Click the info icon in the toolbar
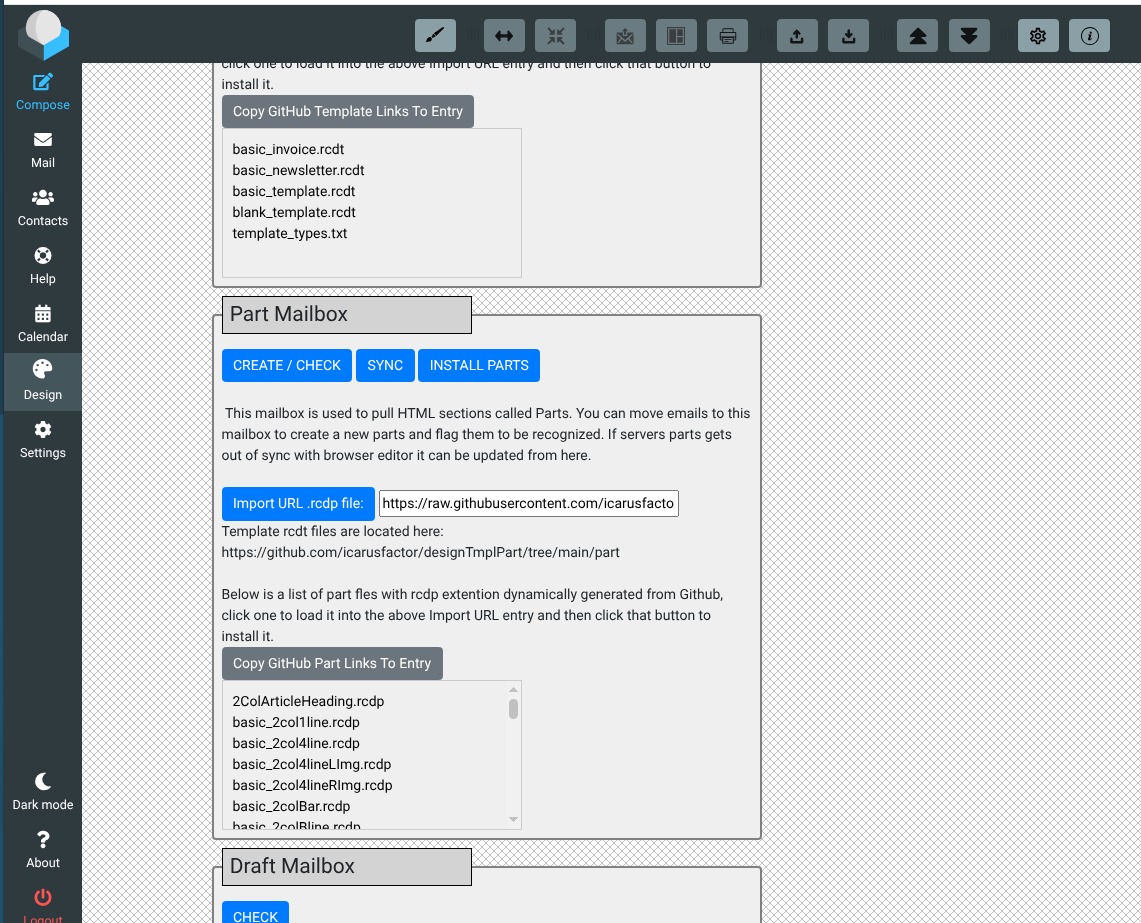 pos(1089,35)
